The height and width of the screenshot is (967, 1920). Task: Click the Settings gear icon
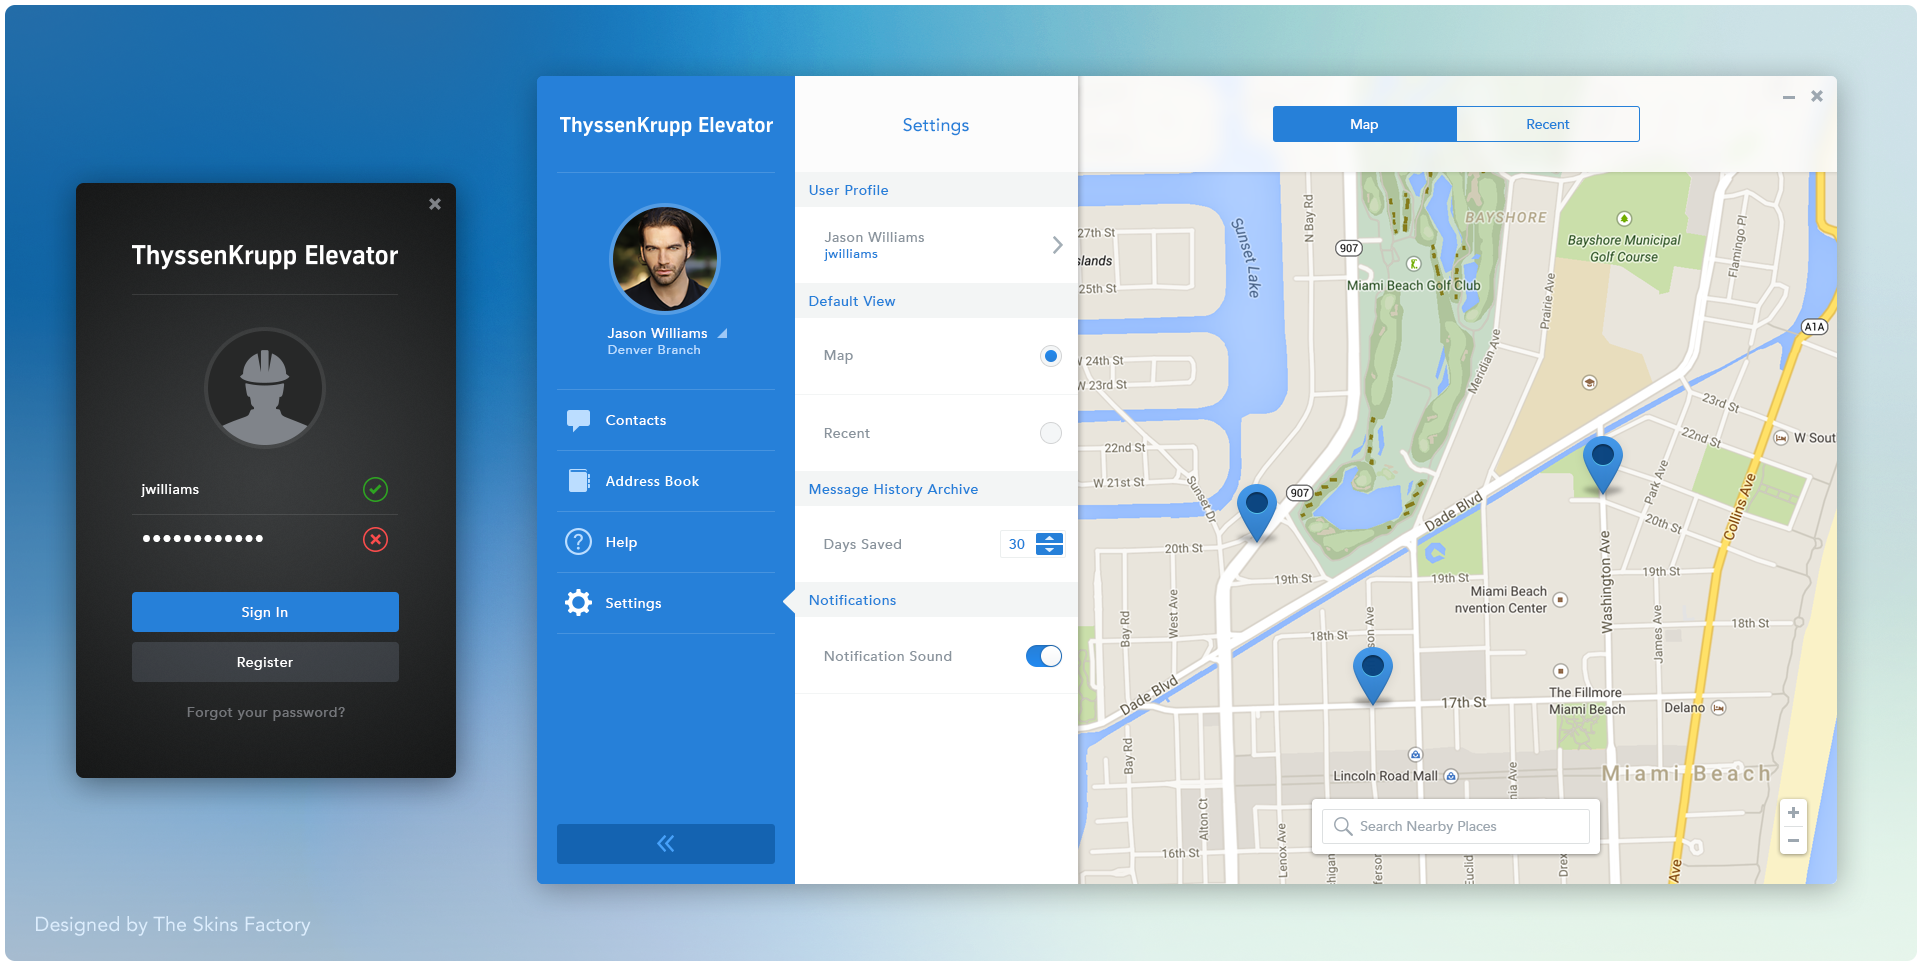578,602
